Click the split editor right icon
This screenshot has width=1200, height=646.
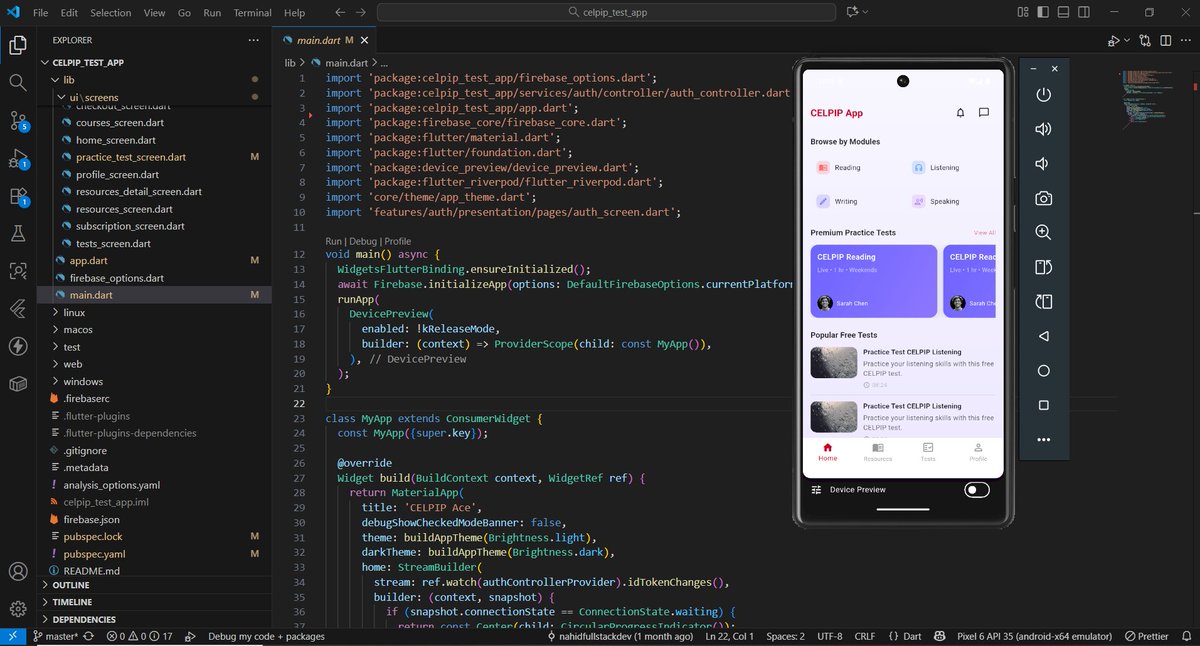coord(1166,40)
